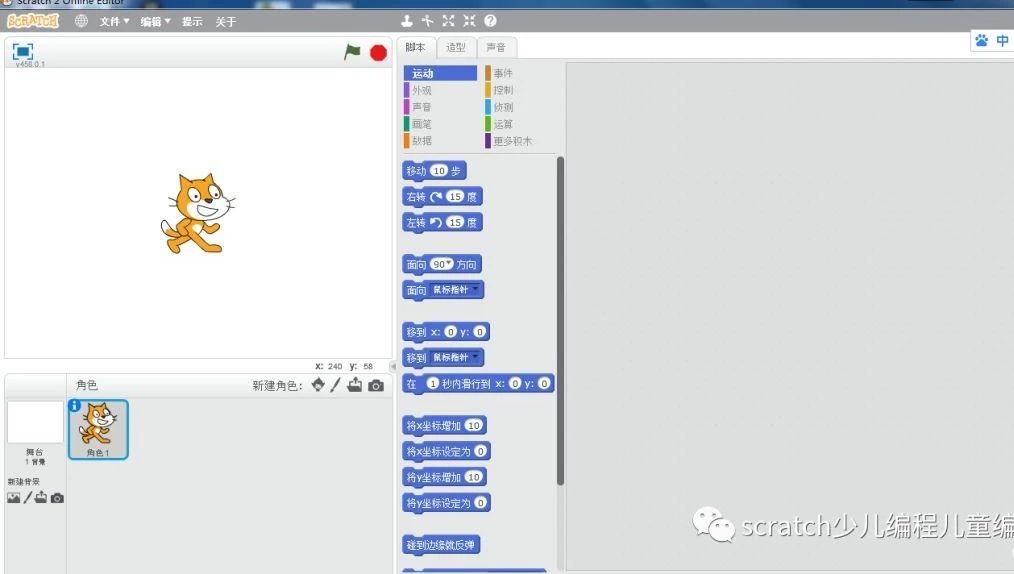Click the green flag to start

pyautogui.click(x=352, y=52)
